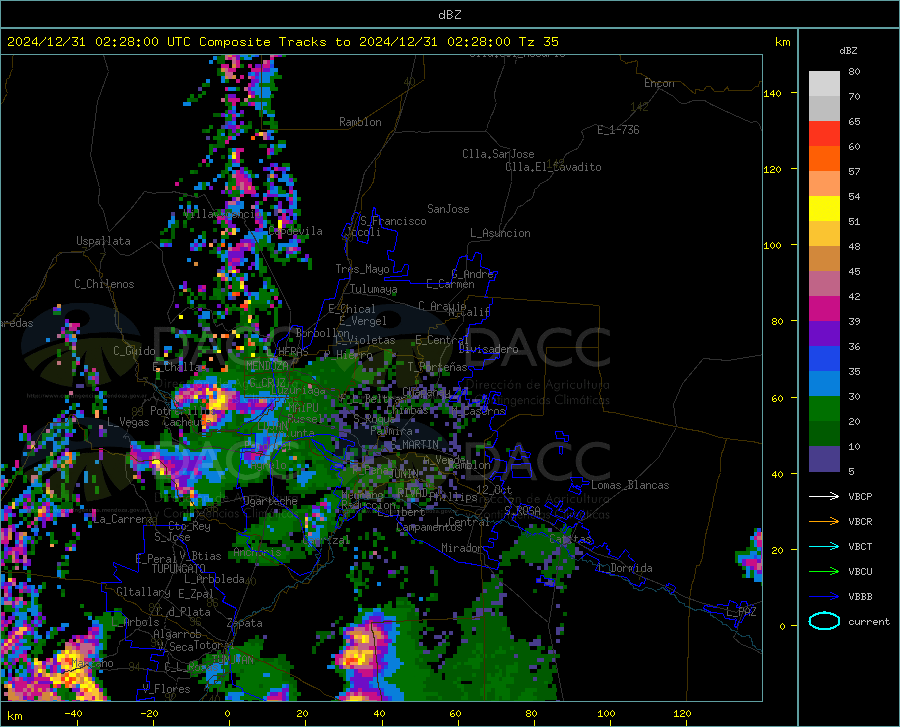Click the dBZ heading above color scale
The height and width of the screenshot is (727, 900).
coord(848,50)
